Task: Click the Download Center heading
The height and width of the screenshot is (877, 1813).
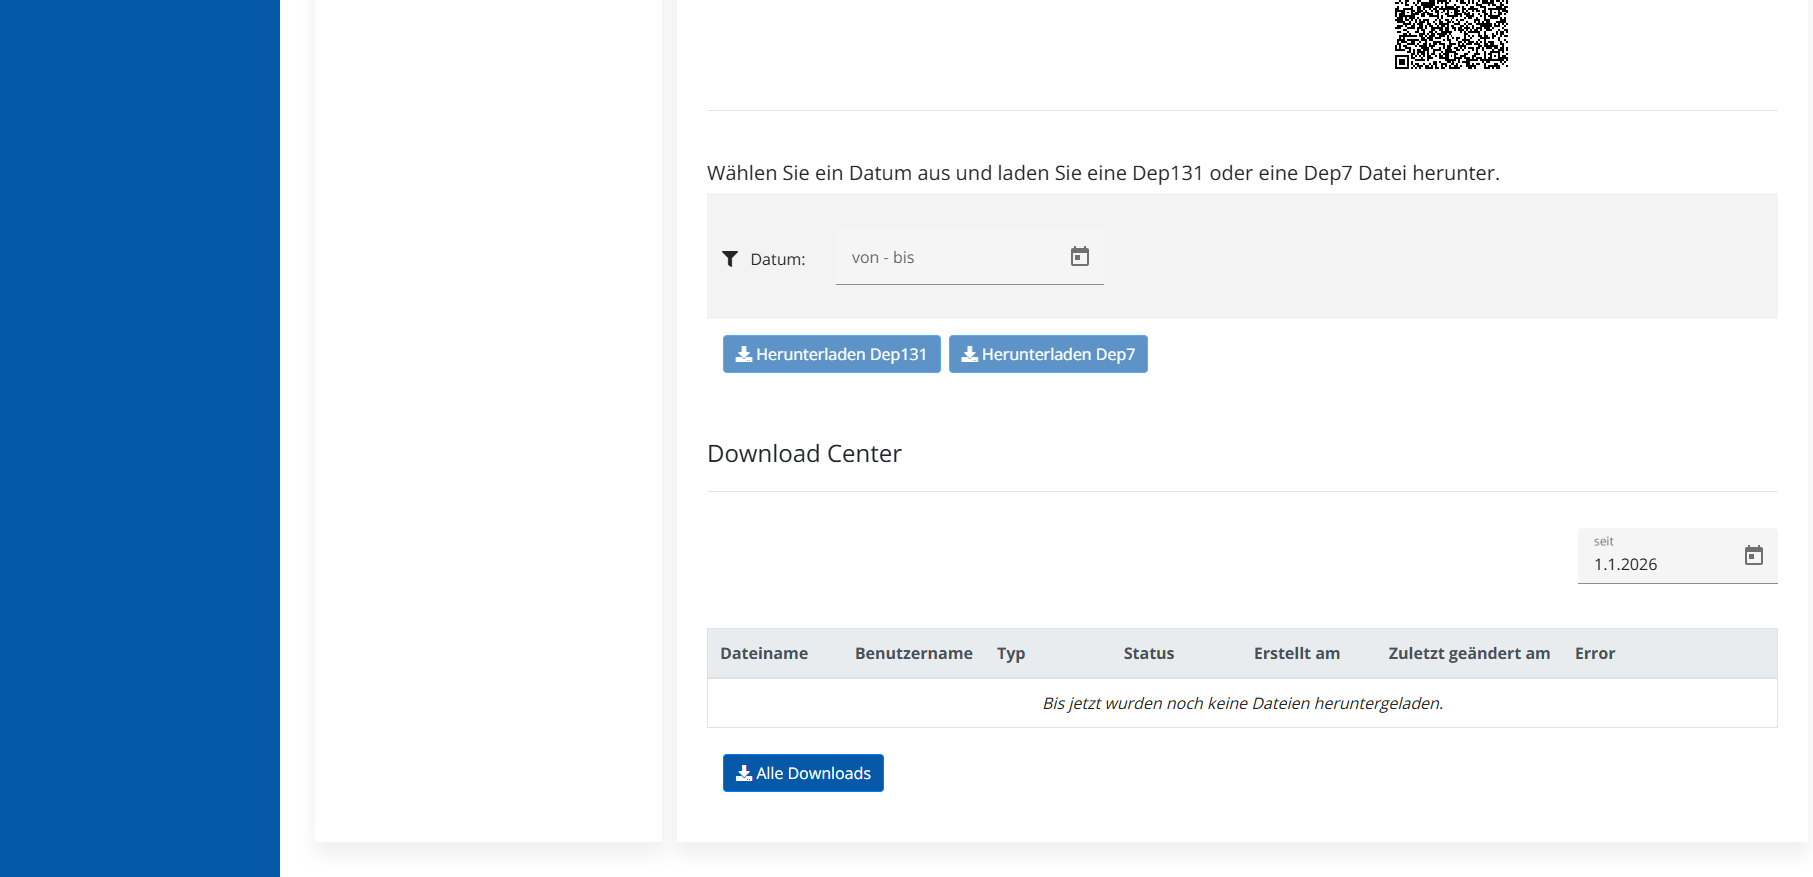Action: point(804,454)
